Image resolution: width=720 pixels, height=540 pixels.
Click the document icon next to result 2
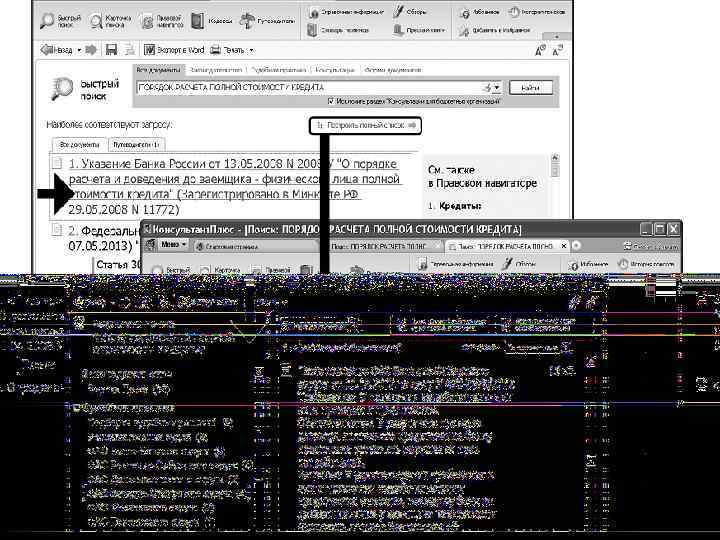click(x=57, y=230)
